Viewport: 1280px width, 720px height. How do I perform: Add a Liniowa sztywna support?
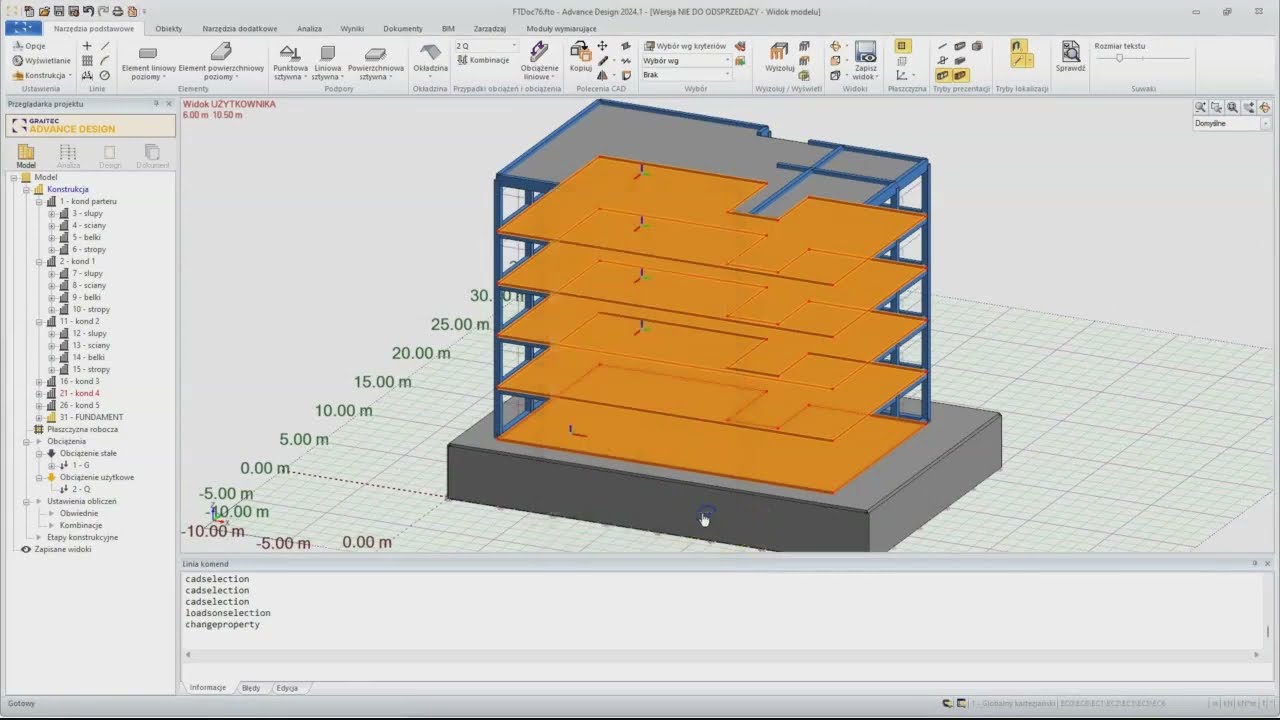point(327,62)
